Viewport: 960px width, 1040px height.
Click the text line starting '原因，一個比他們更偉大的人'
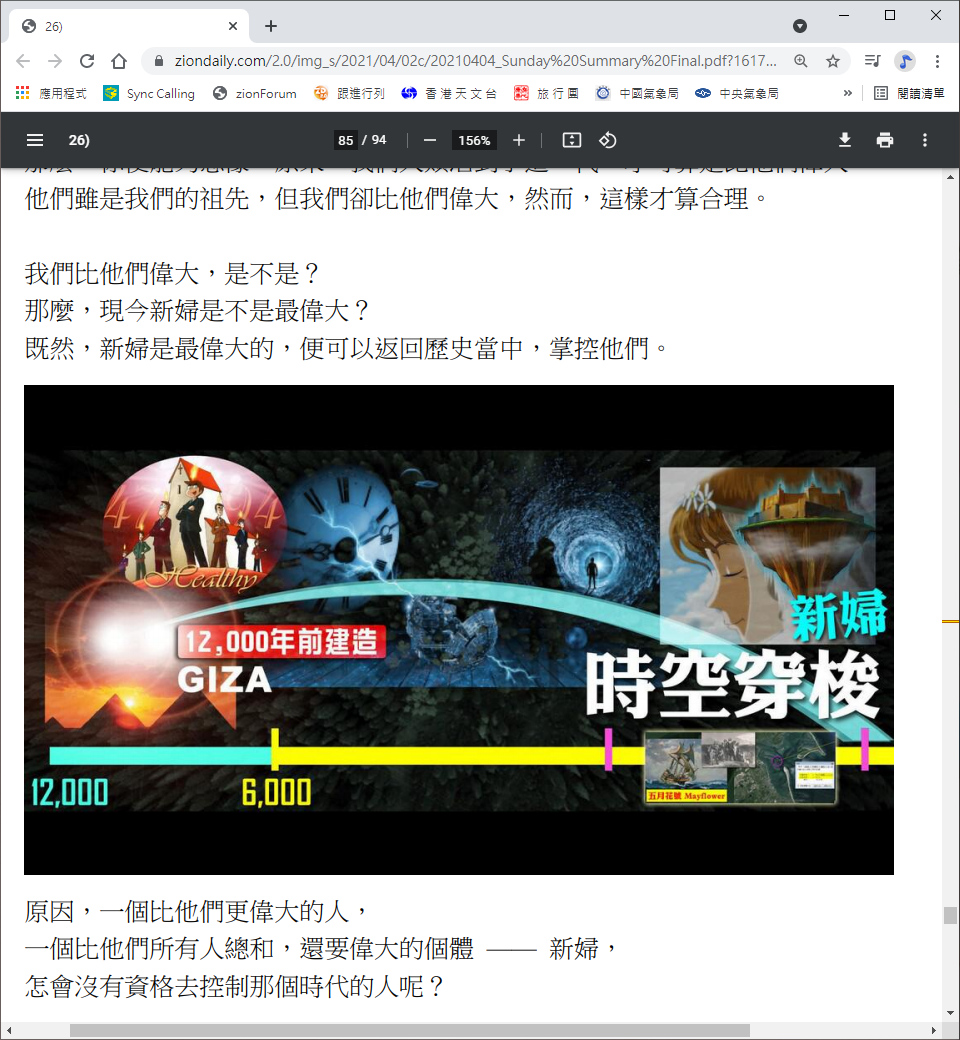196,911
